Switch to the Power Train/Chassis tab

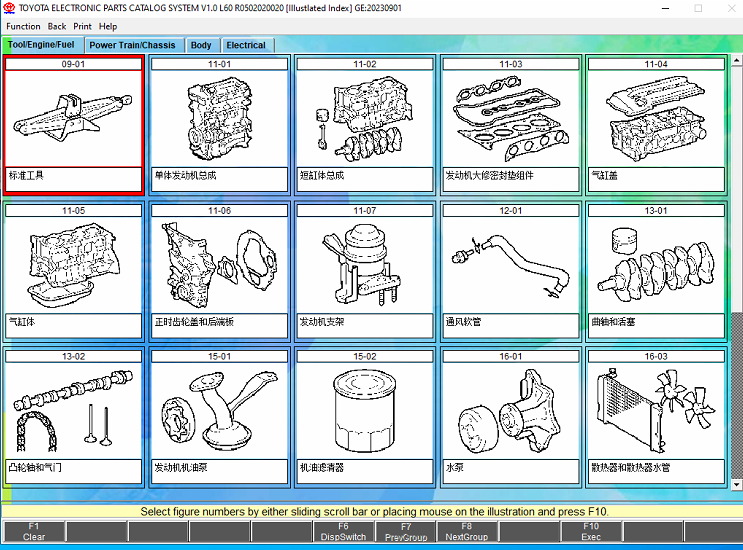pos(132,45)
